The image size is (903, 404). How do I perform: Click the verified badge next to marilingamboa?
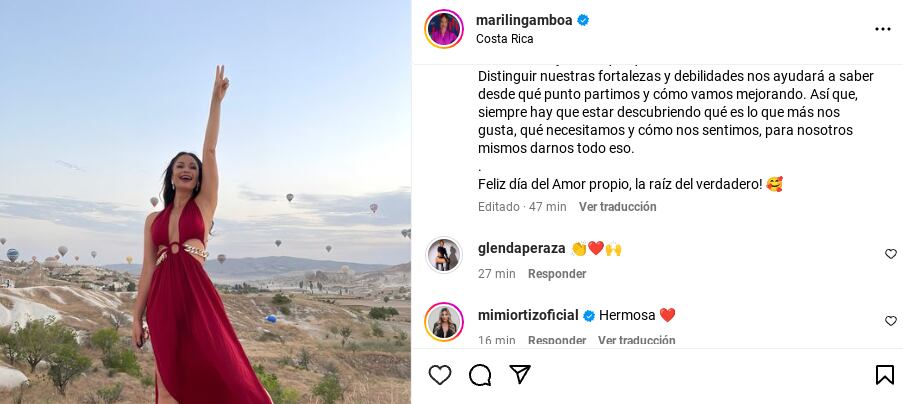[583, 21]
